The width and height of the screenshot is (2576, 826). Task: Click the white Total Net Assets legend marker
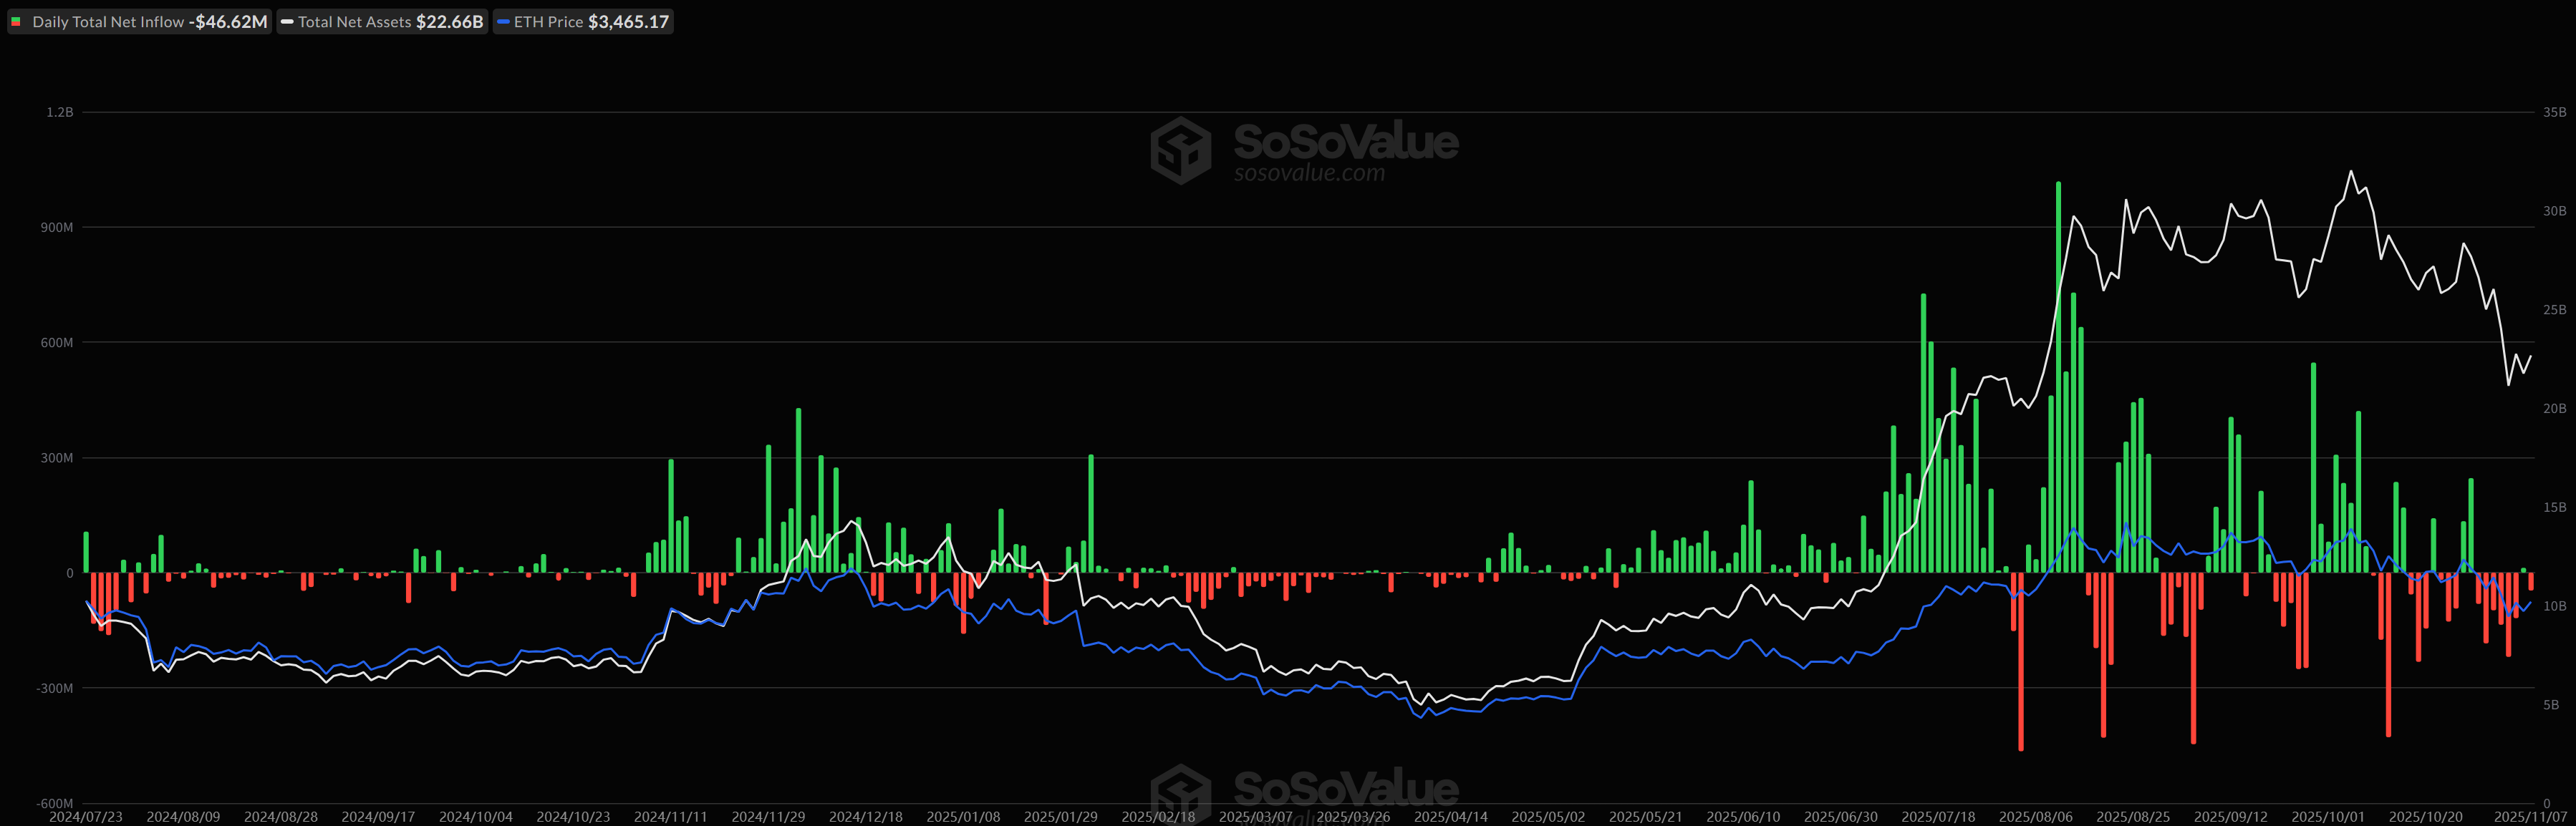(x=287, y=22)
